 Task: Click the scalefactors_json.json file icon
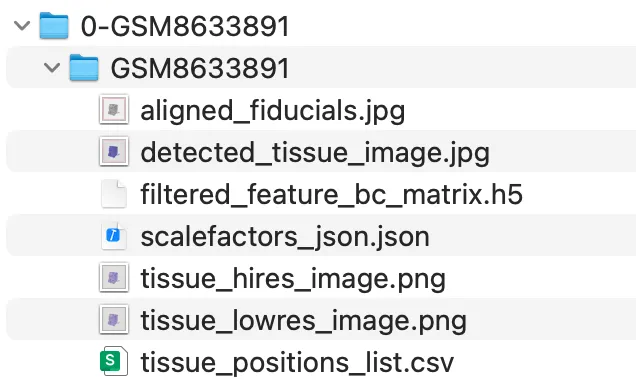(x=114, y=236)
